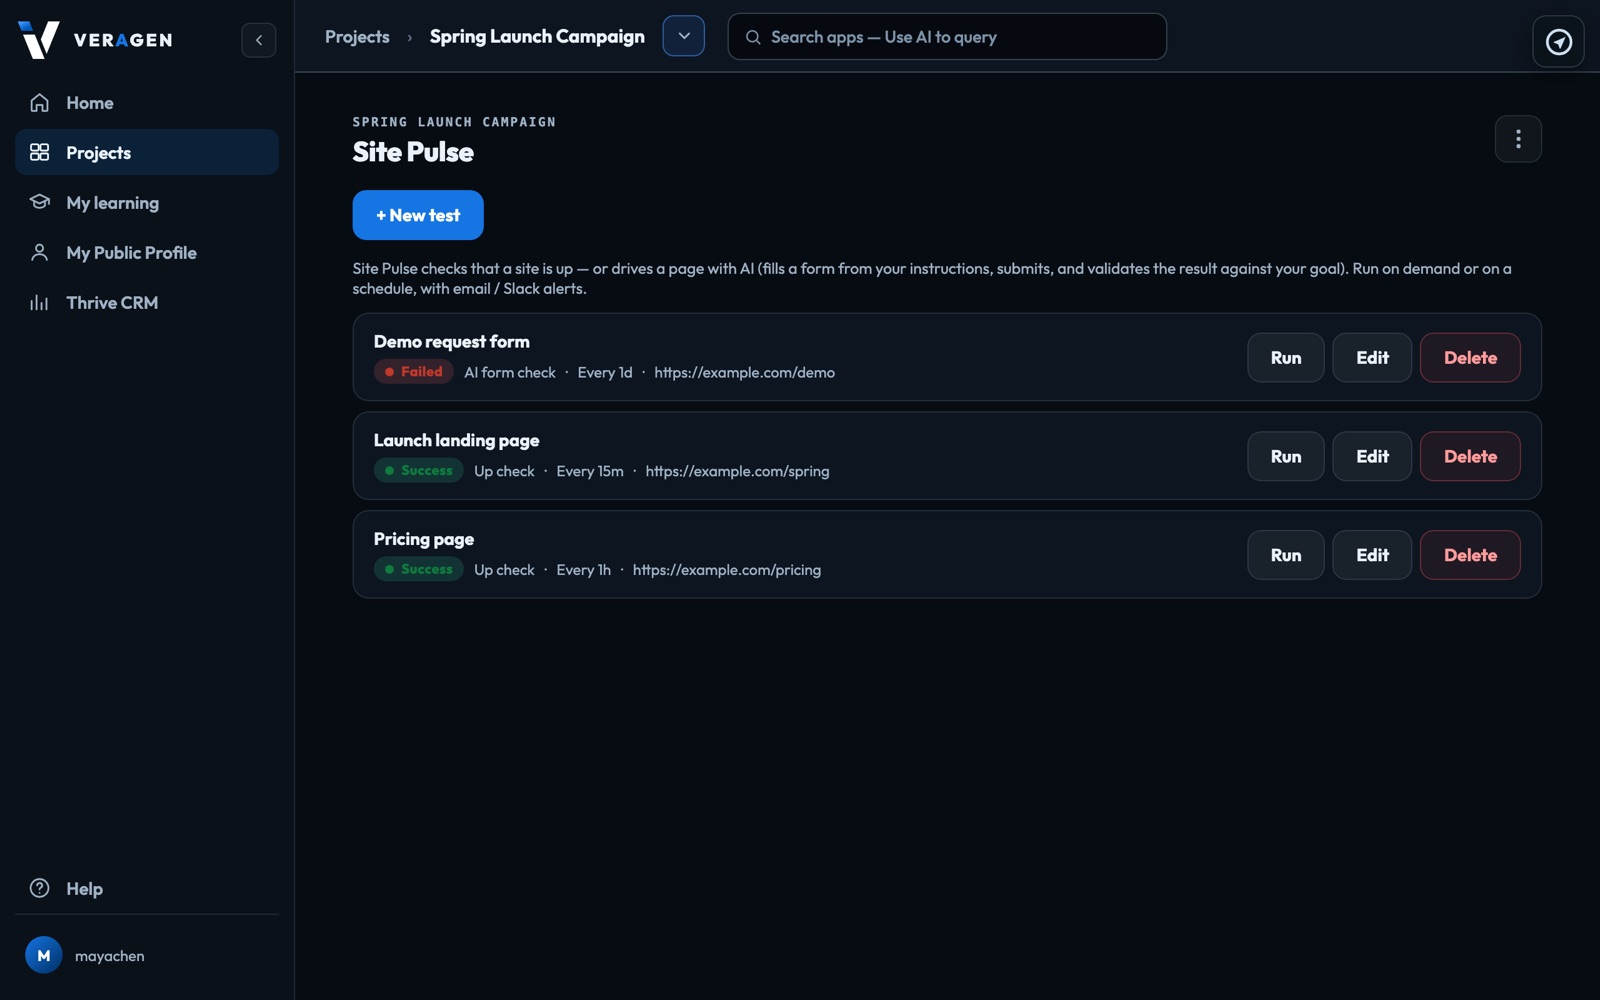The height and width of the screenshot is (1000, 1600).
Task: Create a test with + New test
Action: click(x=418, y=215)
